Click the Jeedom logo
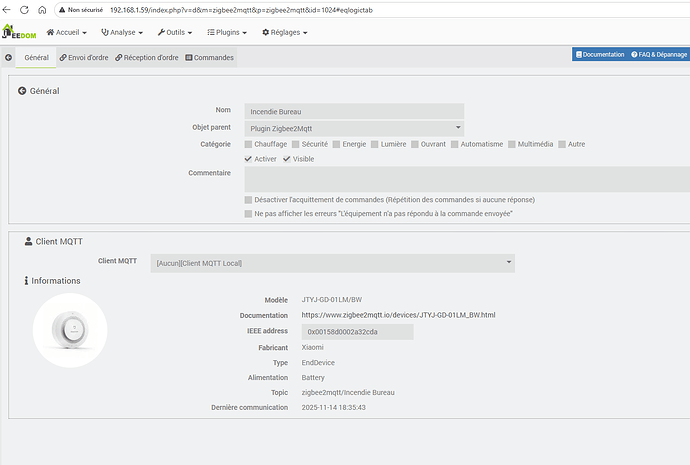 (x=19, y=32)
